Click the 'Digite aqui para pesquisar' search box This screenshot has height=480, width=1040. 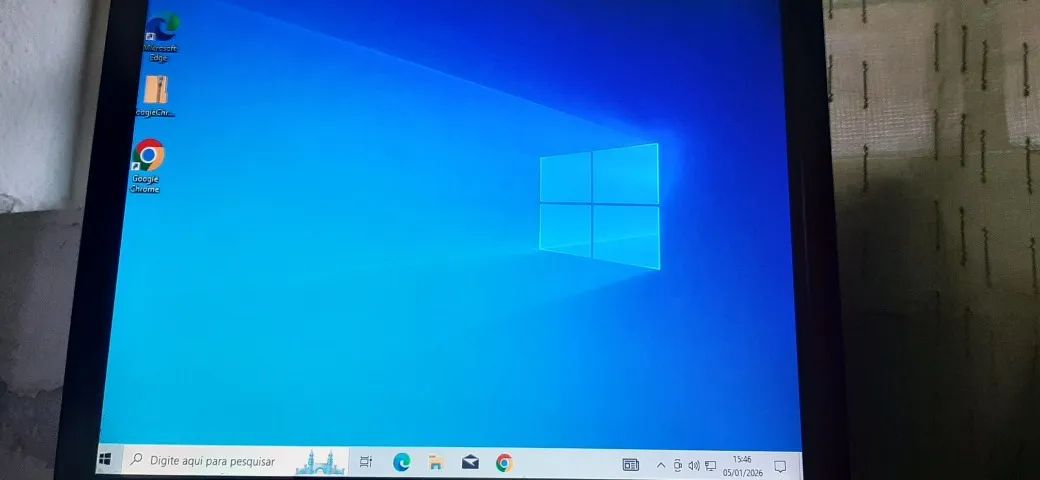tap(212, 461)
